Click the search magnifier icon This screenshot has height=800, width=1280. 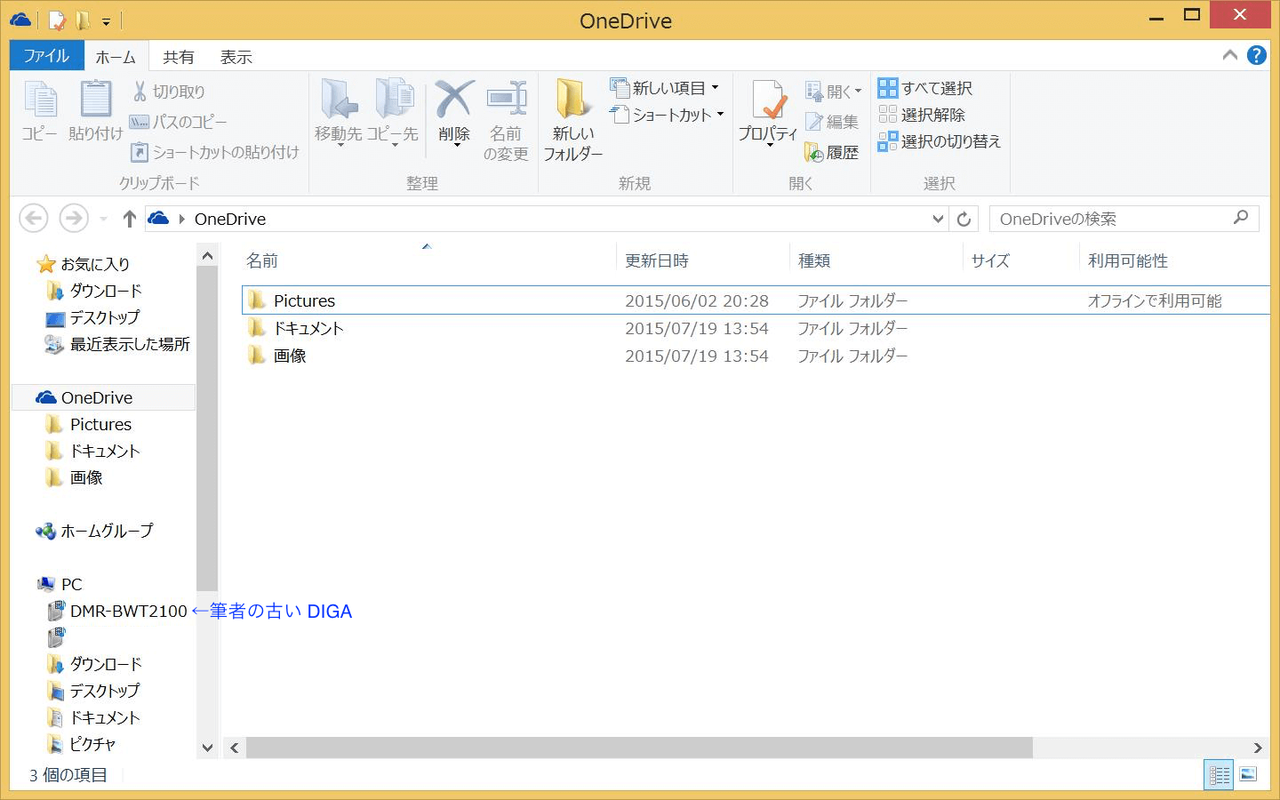click(x=1241, y=218)
